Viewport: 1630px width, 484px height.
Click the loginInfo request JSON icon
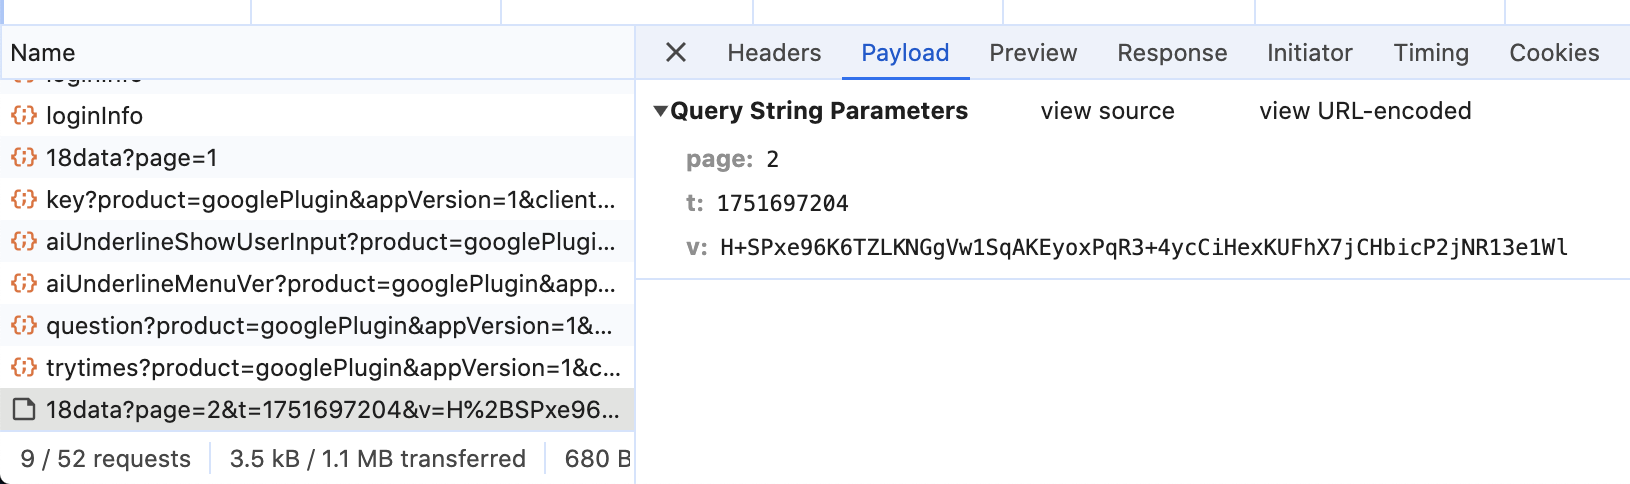[24, 116]
